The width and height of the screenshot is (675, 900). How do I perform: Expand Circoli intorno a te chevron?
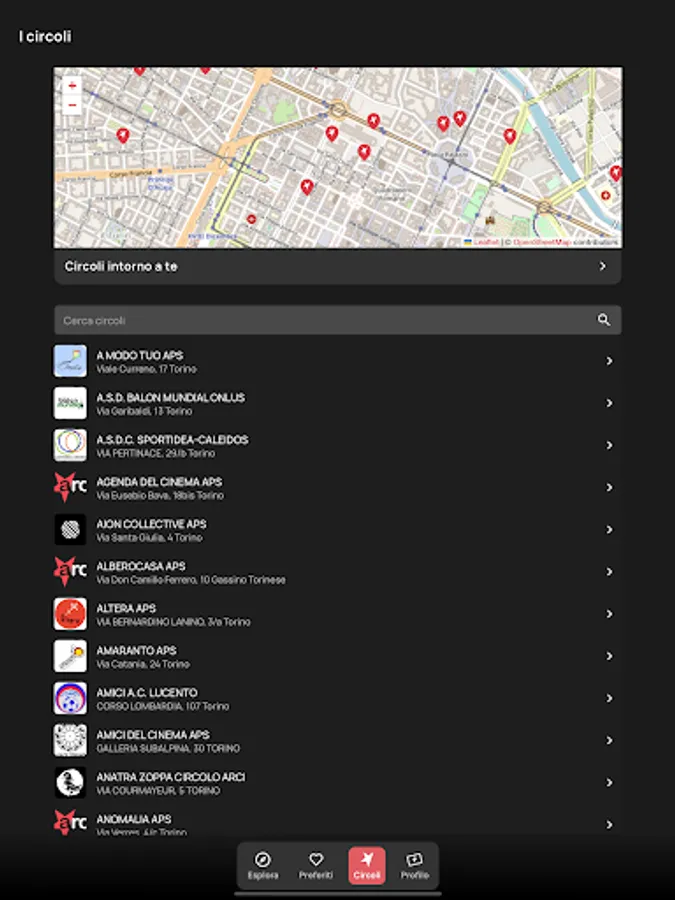602,266
